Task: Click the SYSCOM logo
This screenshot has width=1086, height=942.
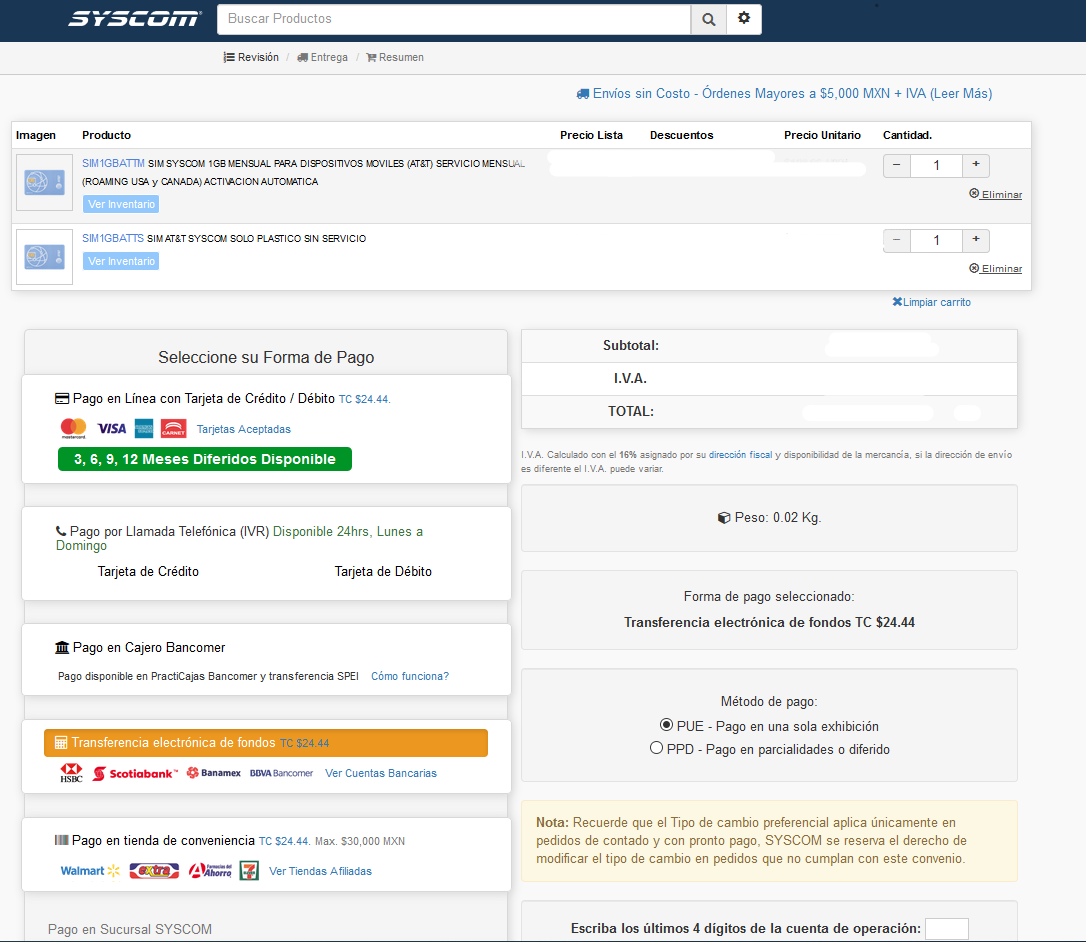Action: (135, 19)
